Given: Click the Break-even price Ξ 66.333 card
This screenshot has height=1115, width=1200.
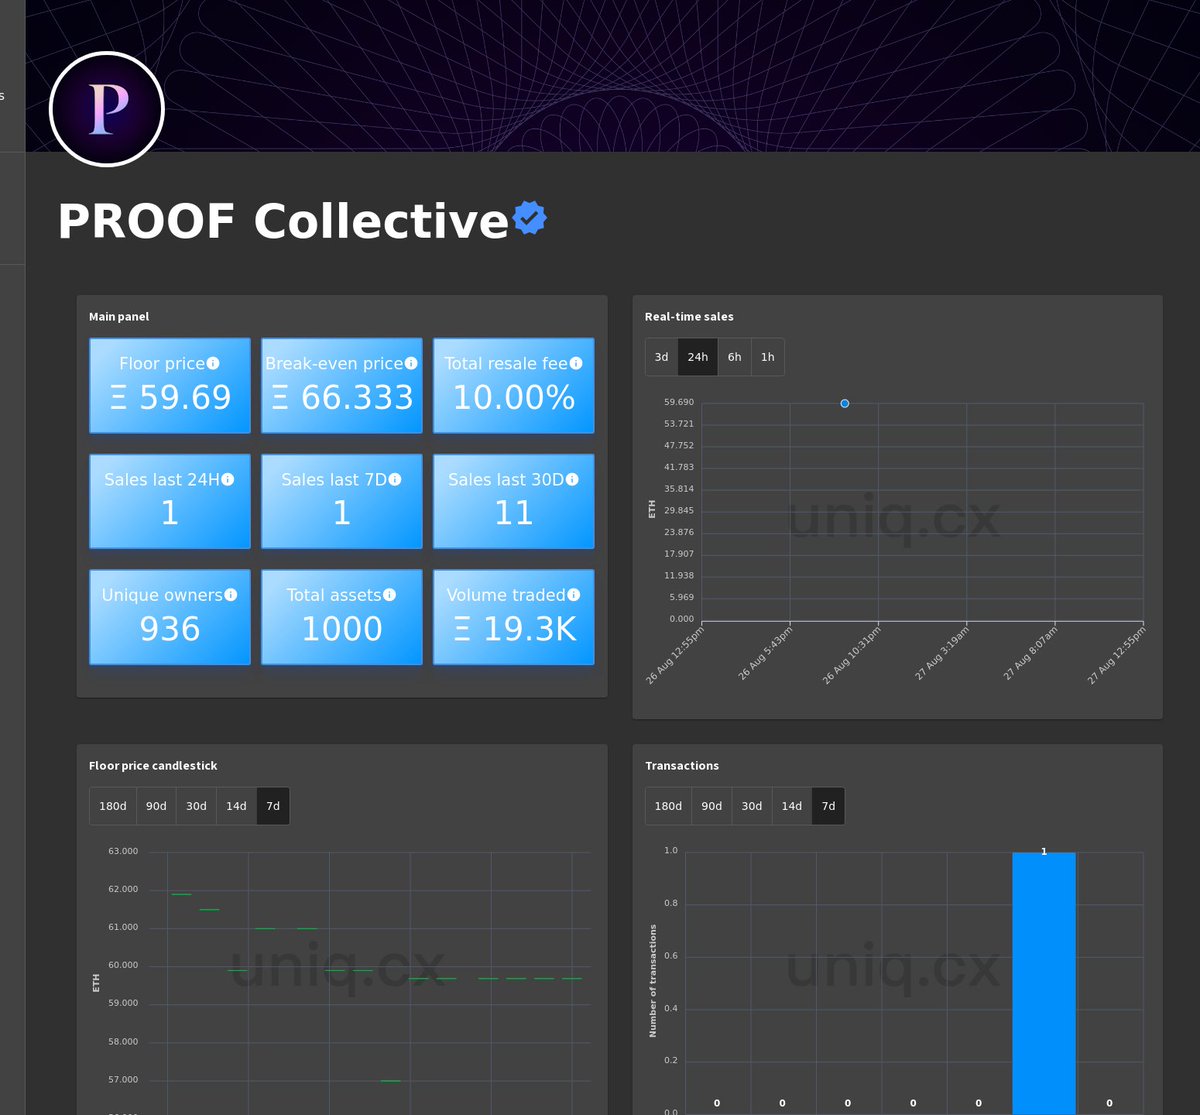Looking at the screenshot, I should pyautogui.click(x=342, y=386).
